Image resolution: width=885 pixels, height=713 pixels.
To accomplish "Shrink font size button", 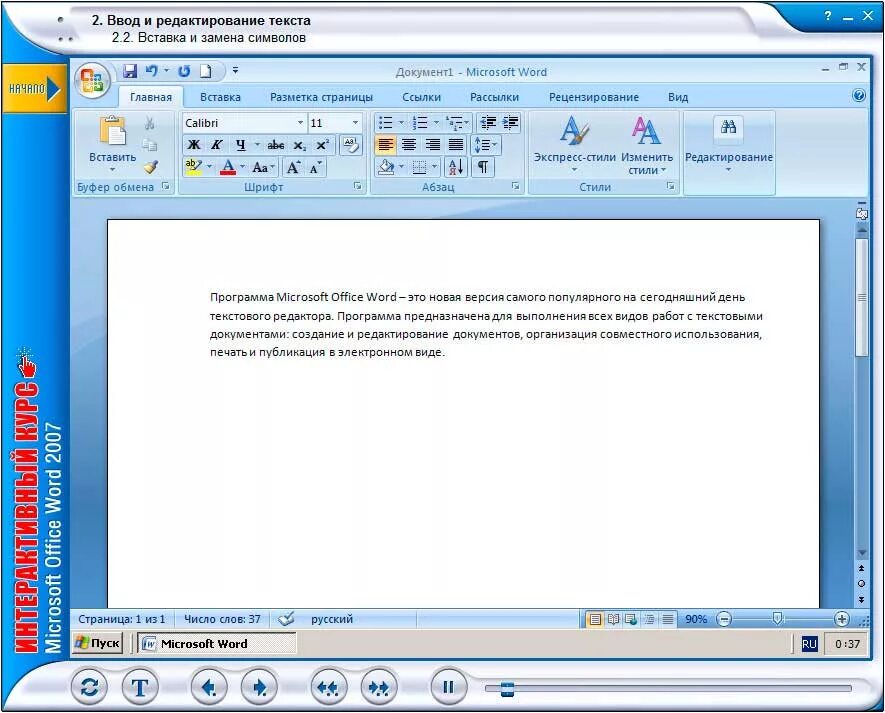I will coord(315,167).
